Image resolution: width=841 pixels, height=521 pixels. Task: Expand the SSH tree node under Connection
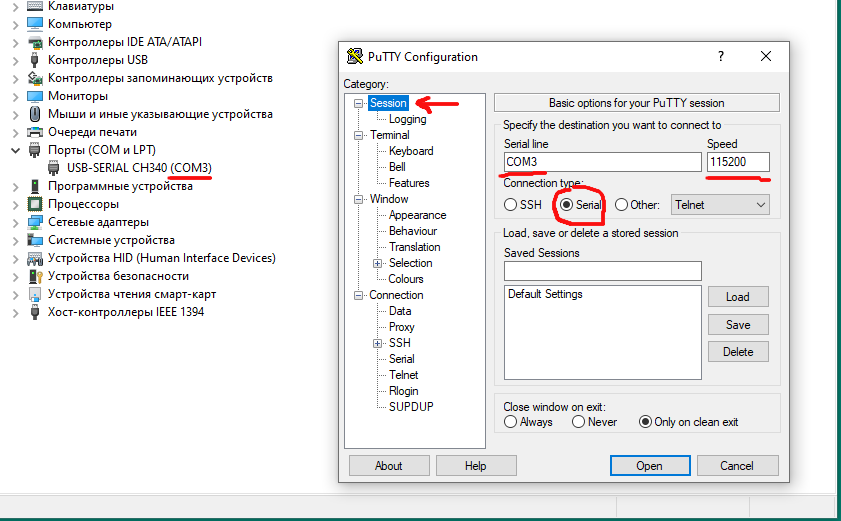(378, 343)
